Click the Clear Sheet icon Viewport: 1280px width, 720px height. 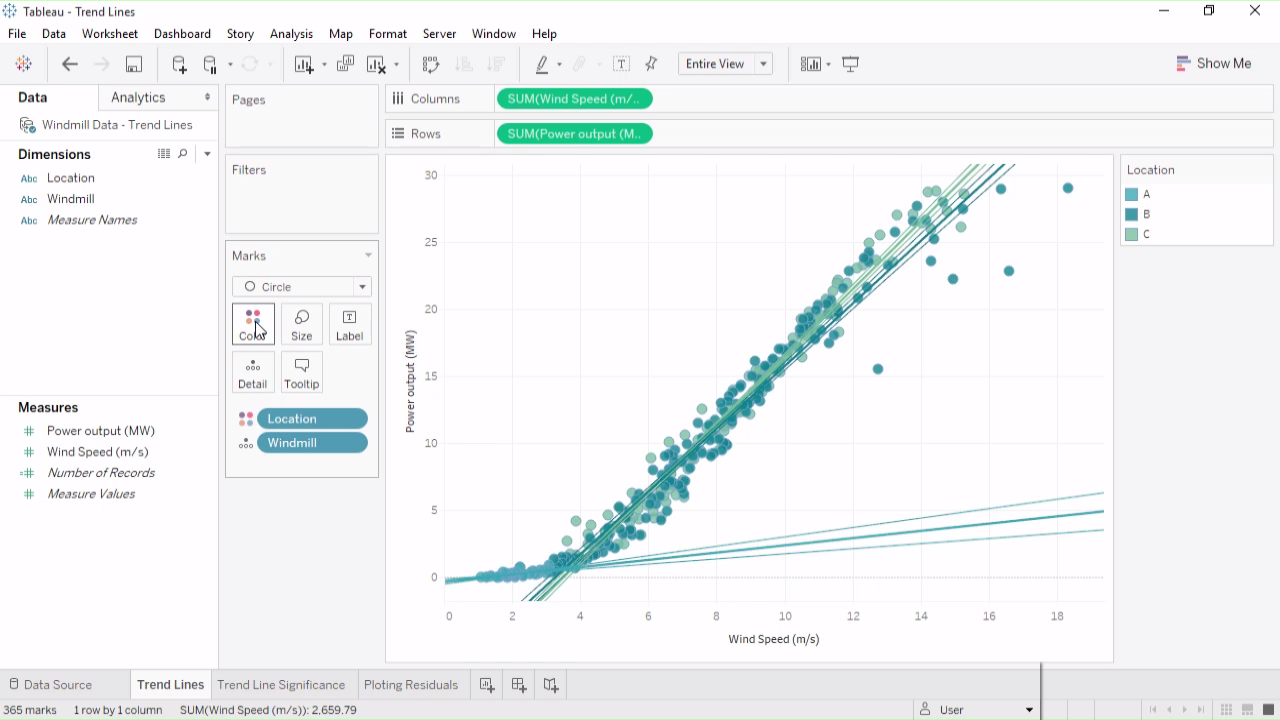[x=376, y=64]
